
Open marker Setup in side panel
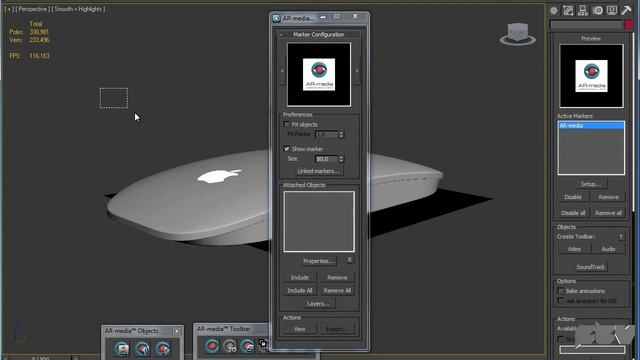[x=591, y=184]
